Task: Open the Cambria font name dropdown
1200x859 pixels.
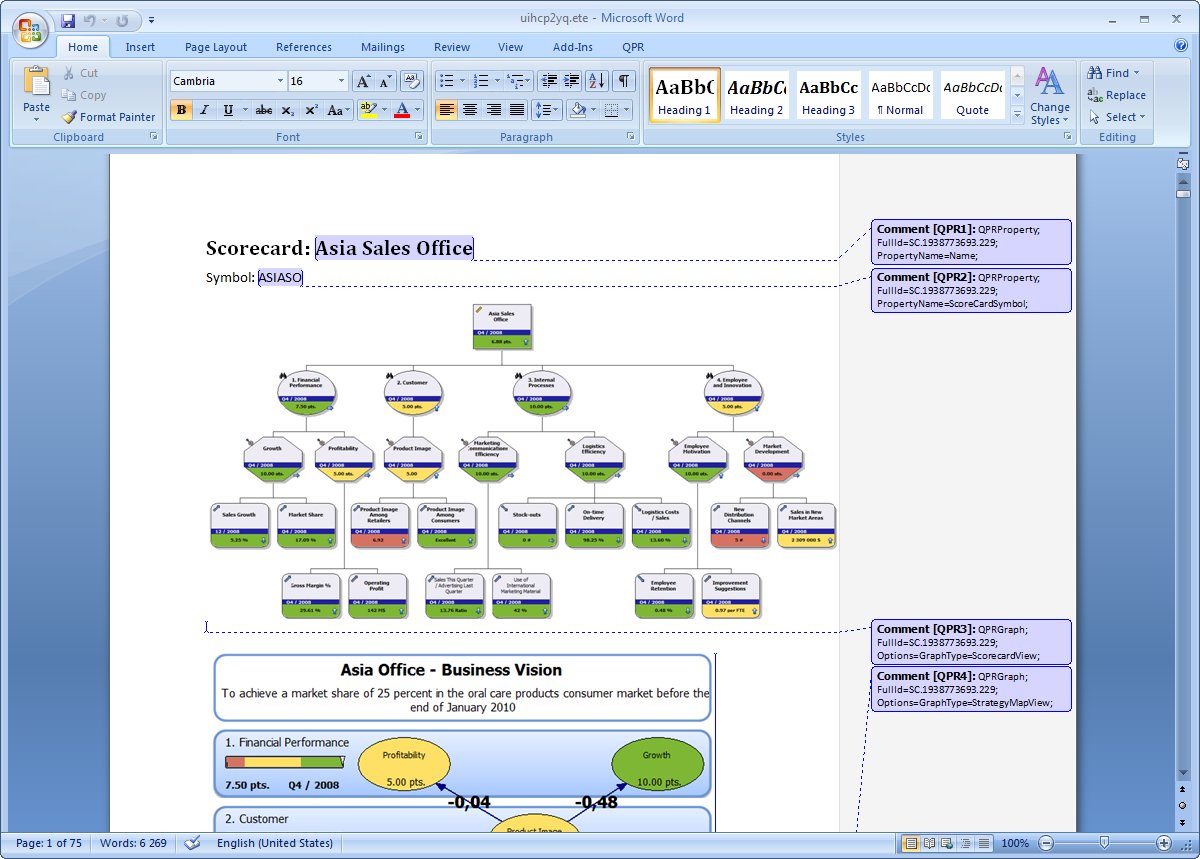Action: coord(280,81)
